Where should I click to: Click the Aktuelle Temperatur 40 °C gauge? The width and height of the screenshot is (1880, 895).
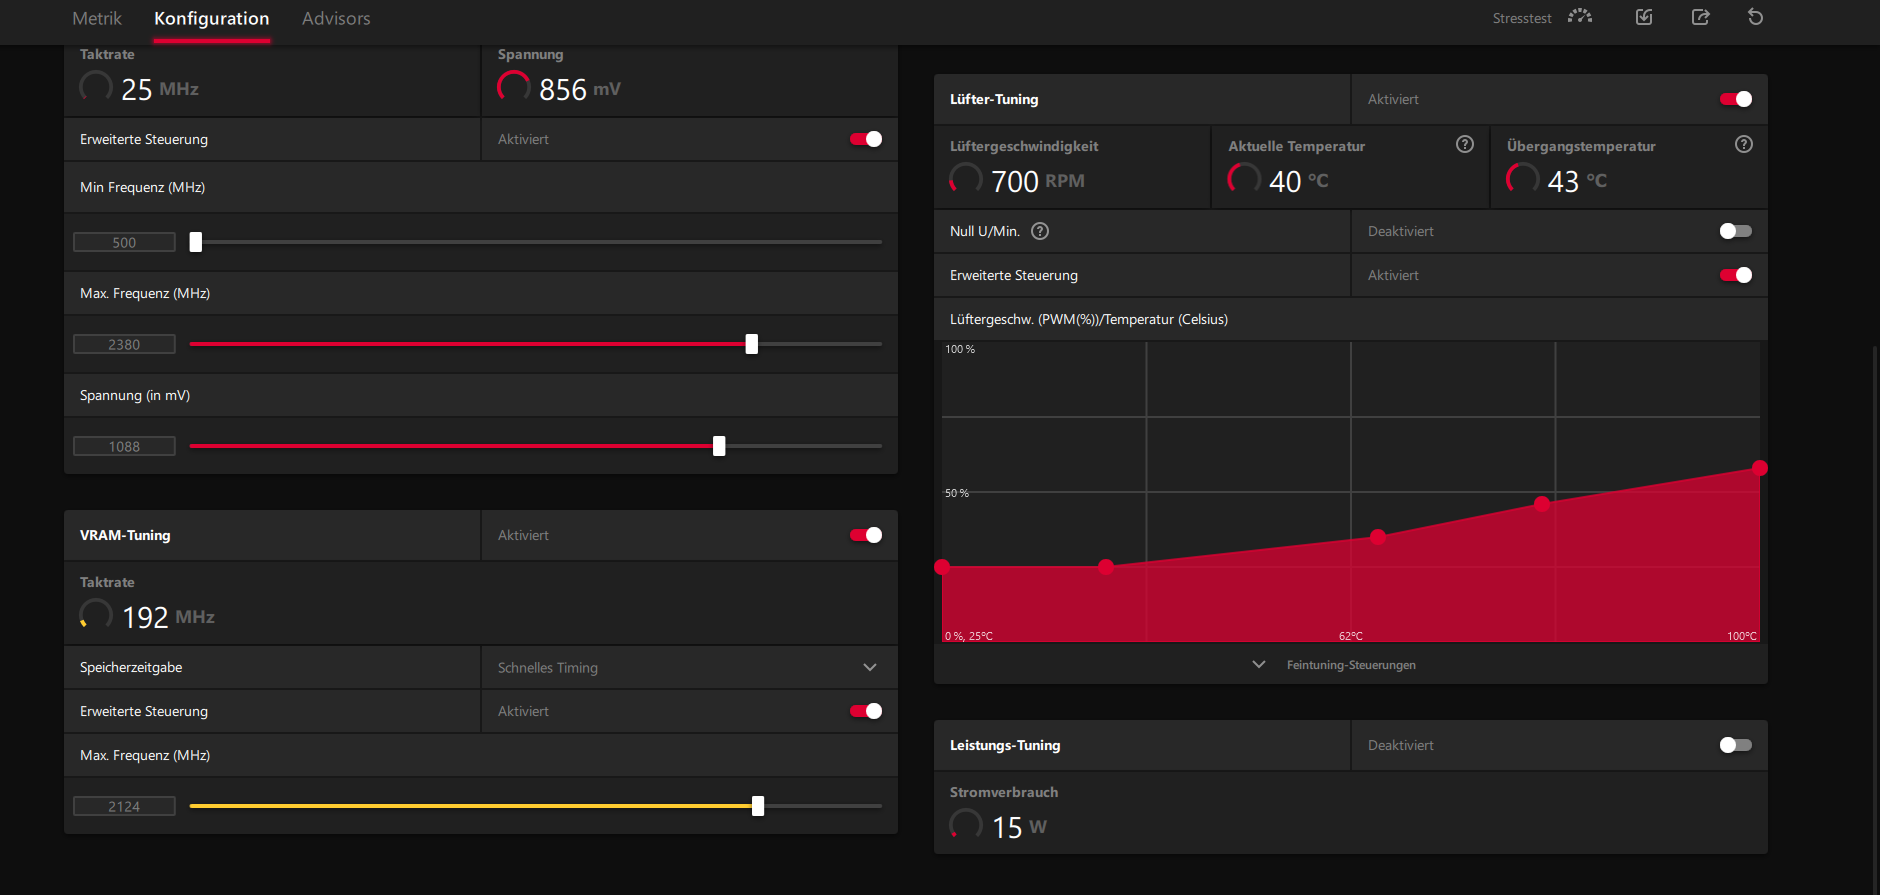1244,179
